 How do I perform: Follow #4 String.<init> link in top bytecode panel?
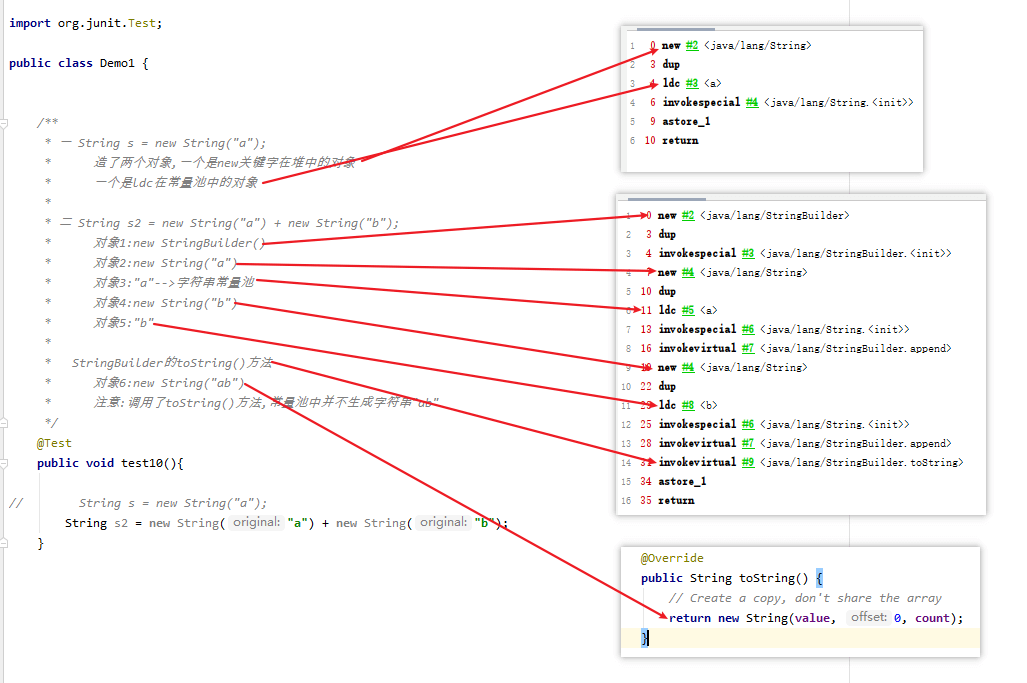[x=751, y=102]
